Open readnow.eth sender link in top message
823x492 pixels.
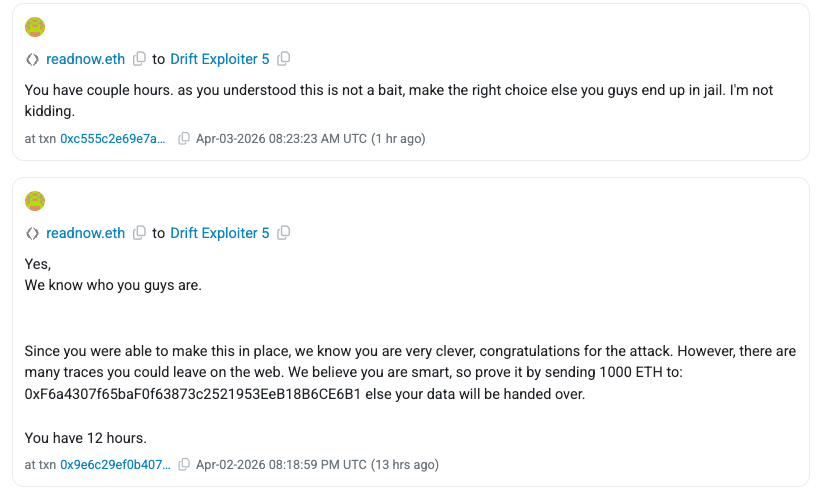coord(86,59)
